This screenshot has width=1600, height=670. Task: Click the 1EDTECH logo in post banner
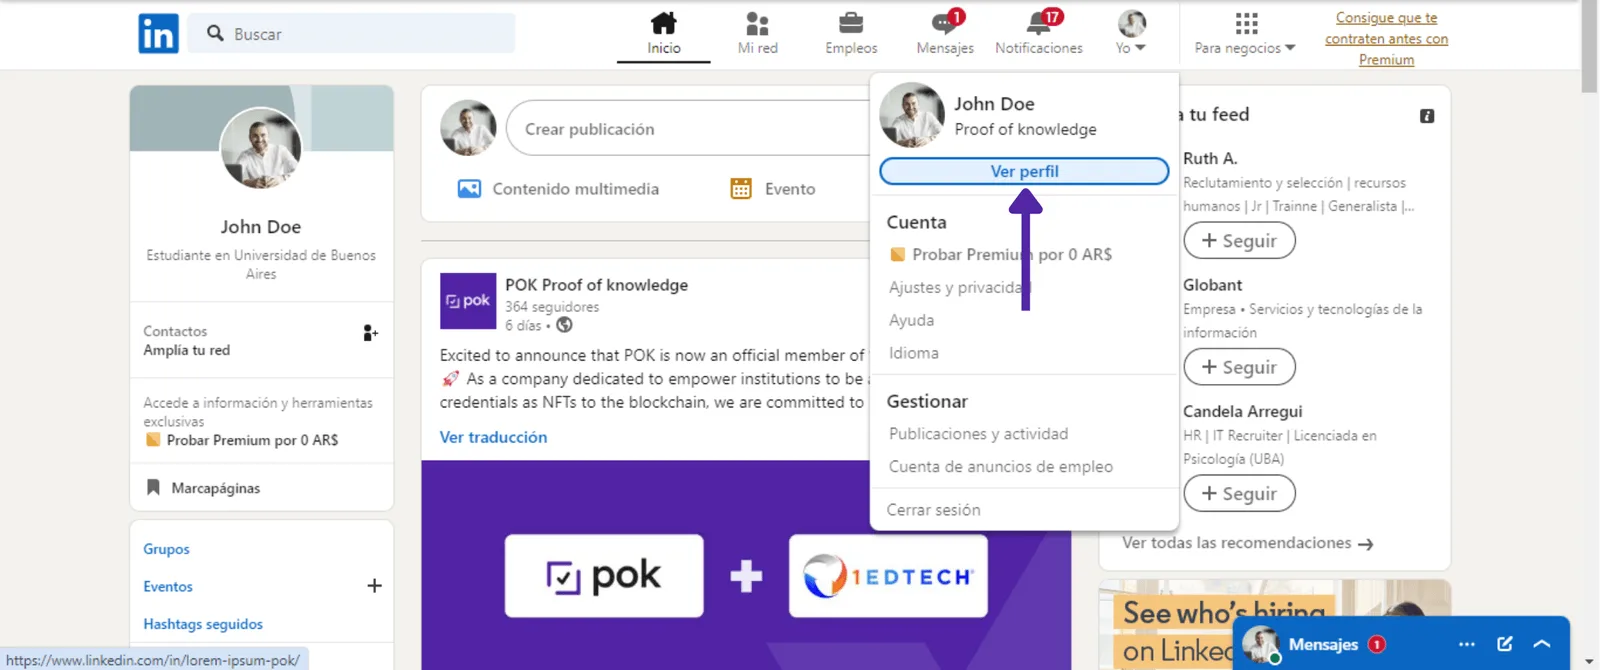pyautogui.click(x=888, y=576)
